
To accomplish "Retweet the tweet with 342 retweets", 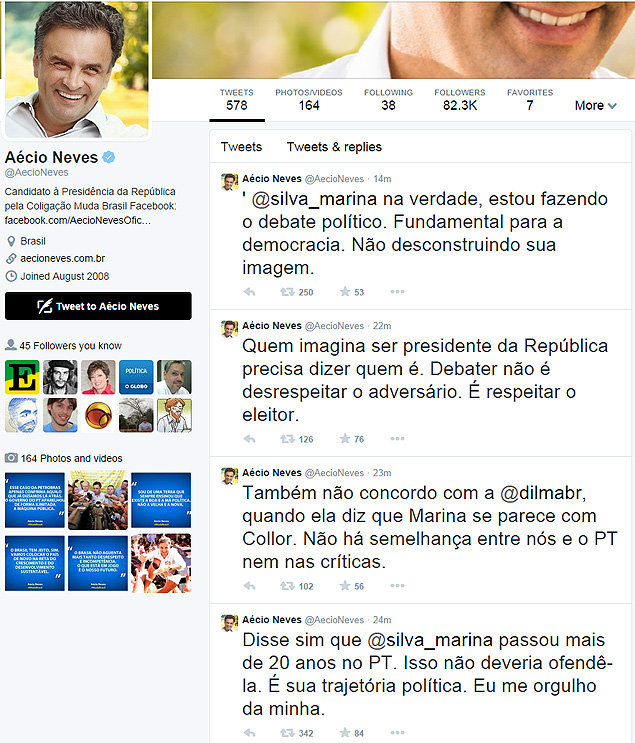I will (x=287, y=733).
